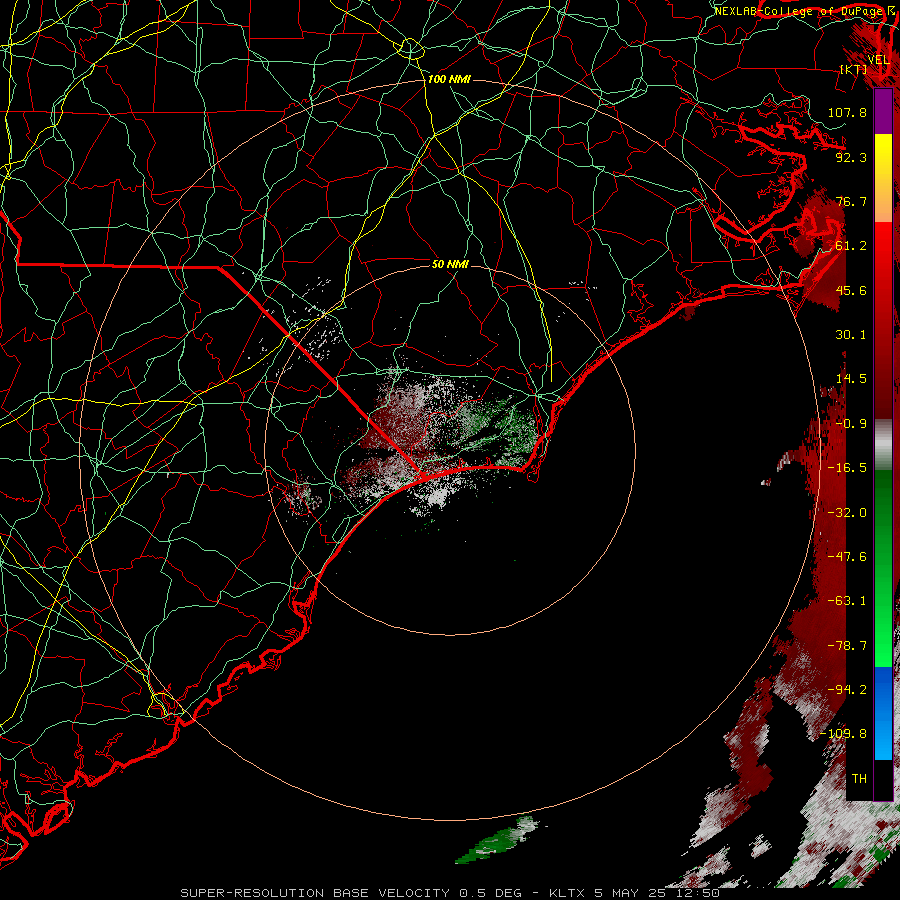This screenshot has height=900, width=900.
Task: Click the purple segment of velocity color bar
Action: tap(883, 111)
